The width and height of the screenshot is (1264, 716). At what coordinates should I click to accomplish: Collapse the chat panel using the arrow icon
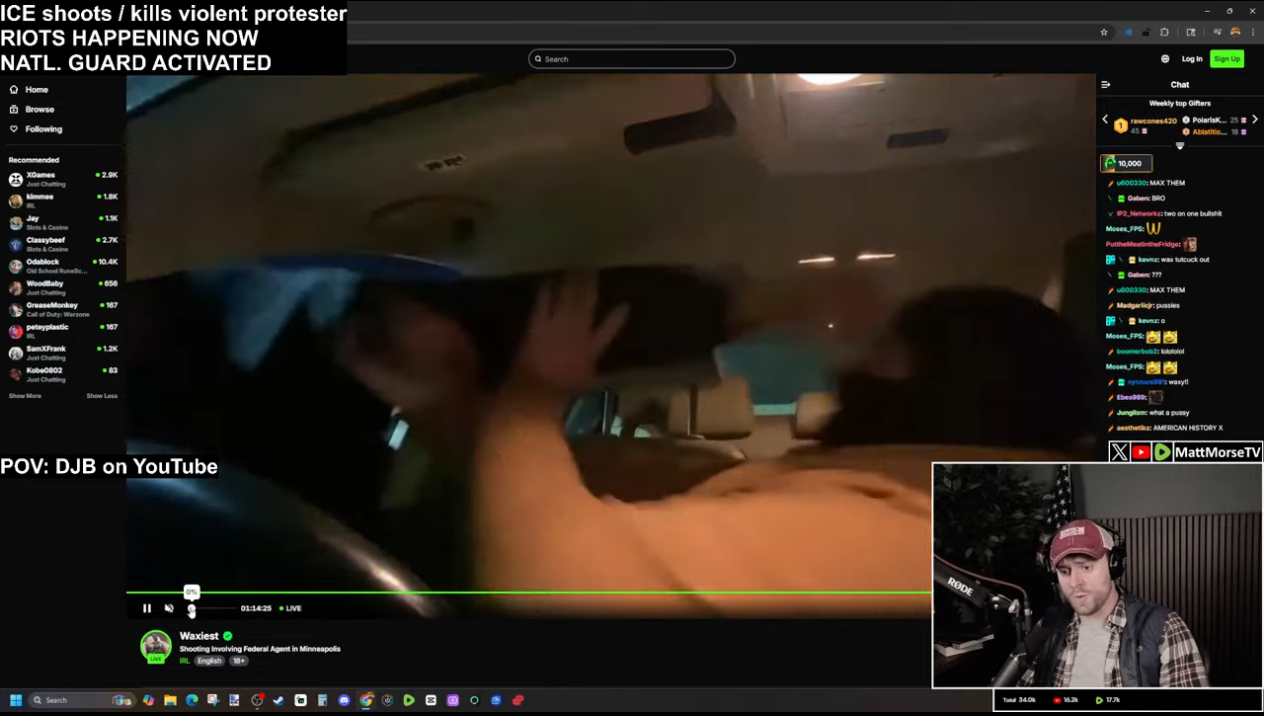coord(1106,85)
